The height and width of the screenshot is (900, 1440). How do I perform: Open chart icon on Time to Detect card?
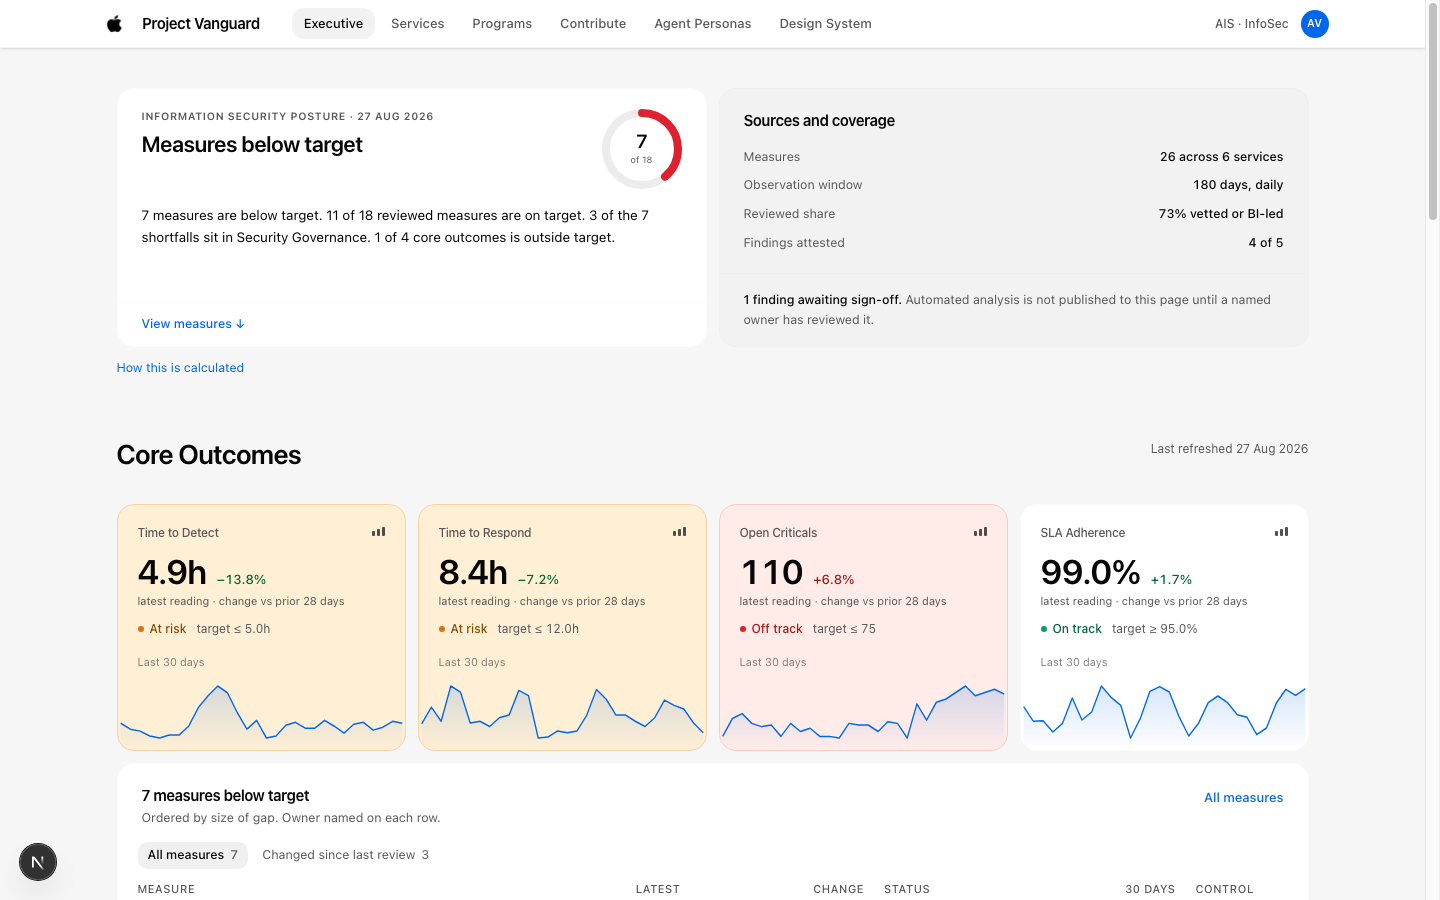coord(378,532)
